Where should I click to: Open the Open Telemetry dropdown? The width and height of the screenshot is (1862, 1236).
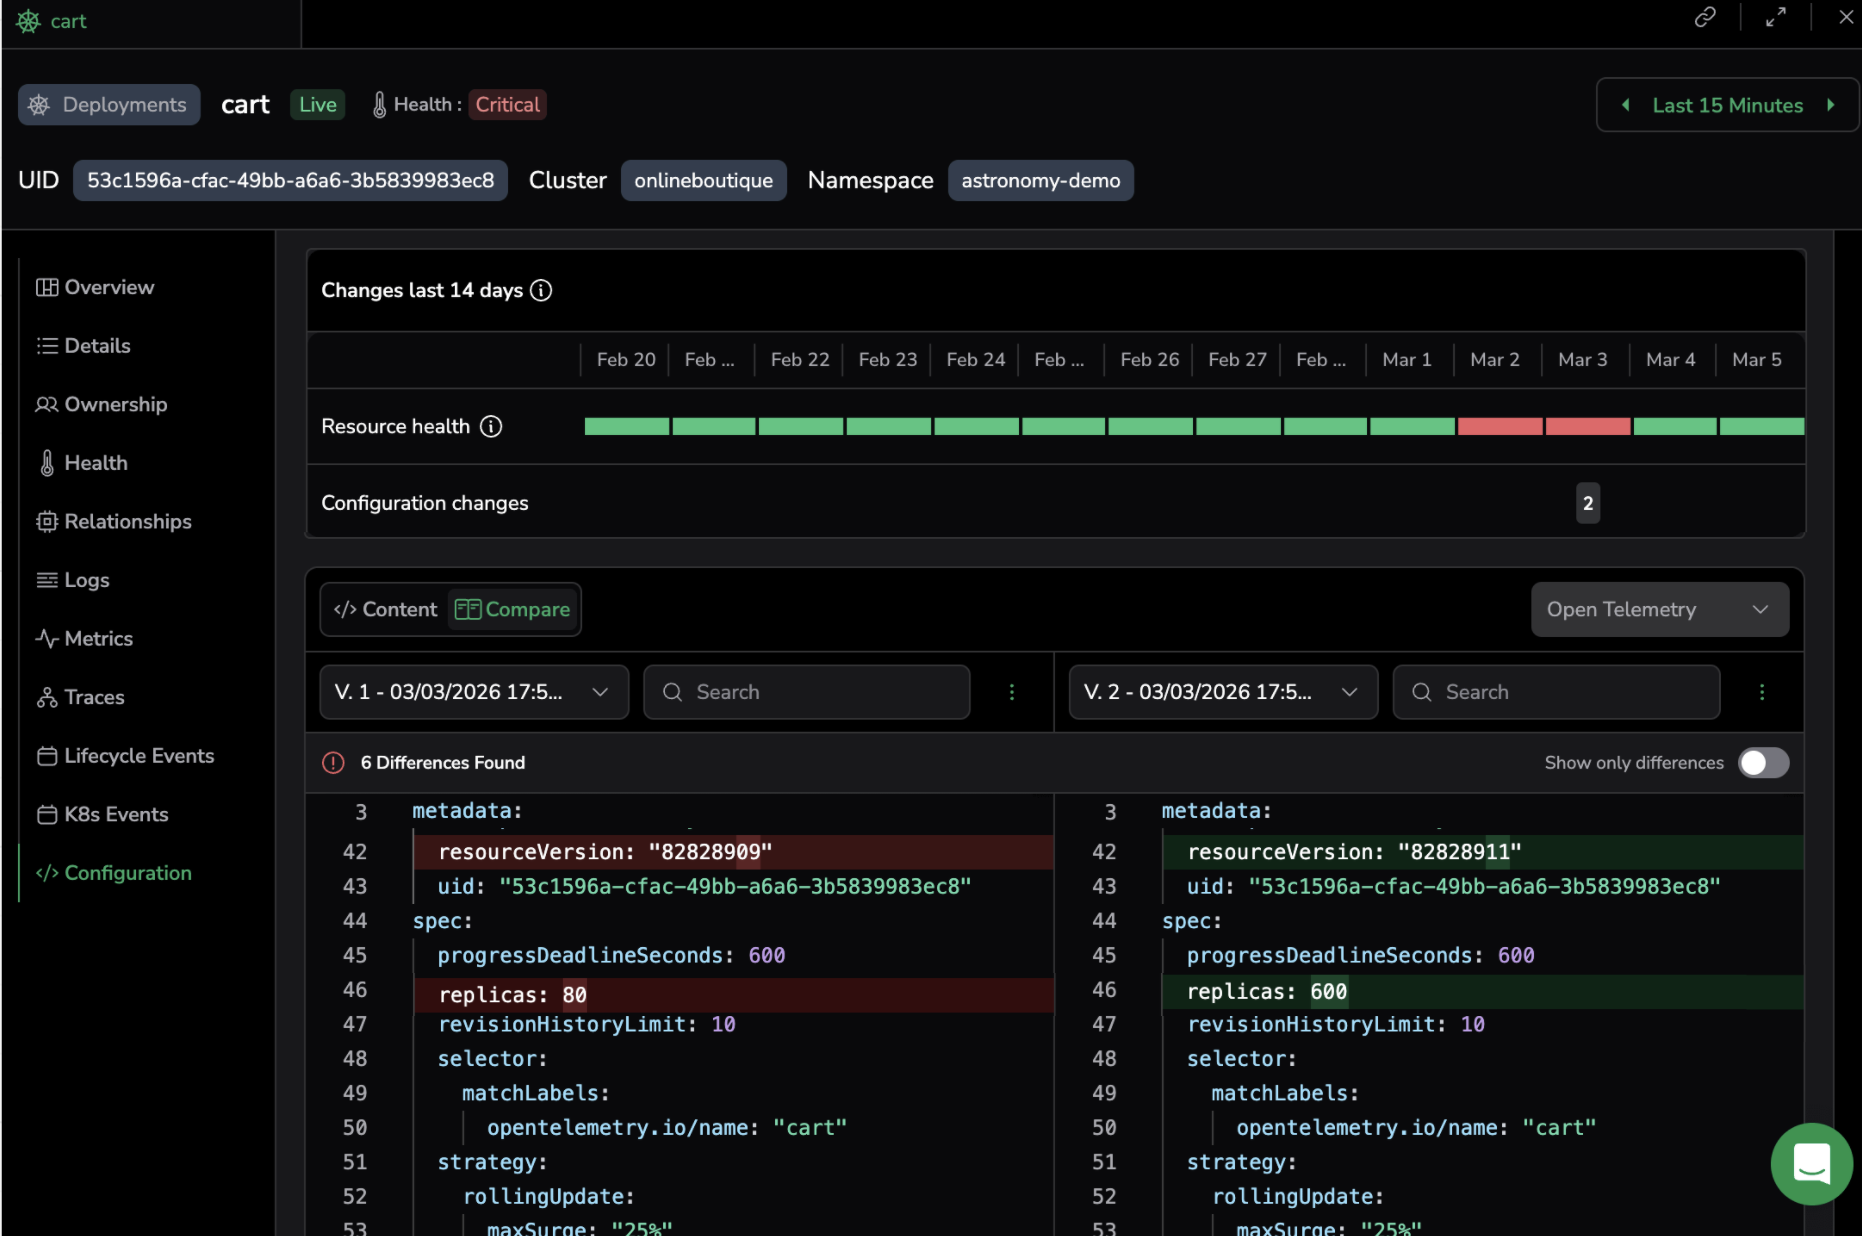(1659, 610)
